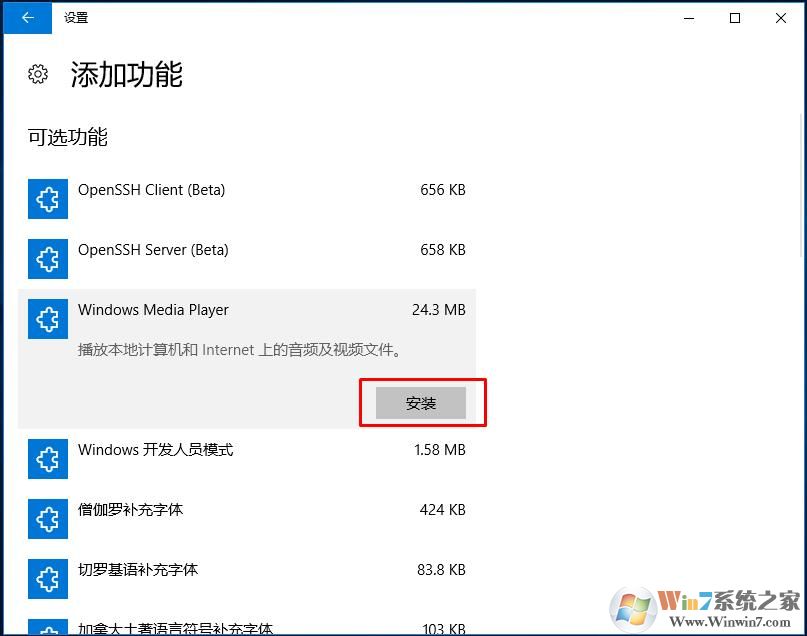
Task: Collapse the Windows Media Player title text
Action: click(153, 310)
